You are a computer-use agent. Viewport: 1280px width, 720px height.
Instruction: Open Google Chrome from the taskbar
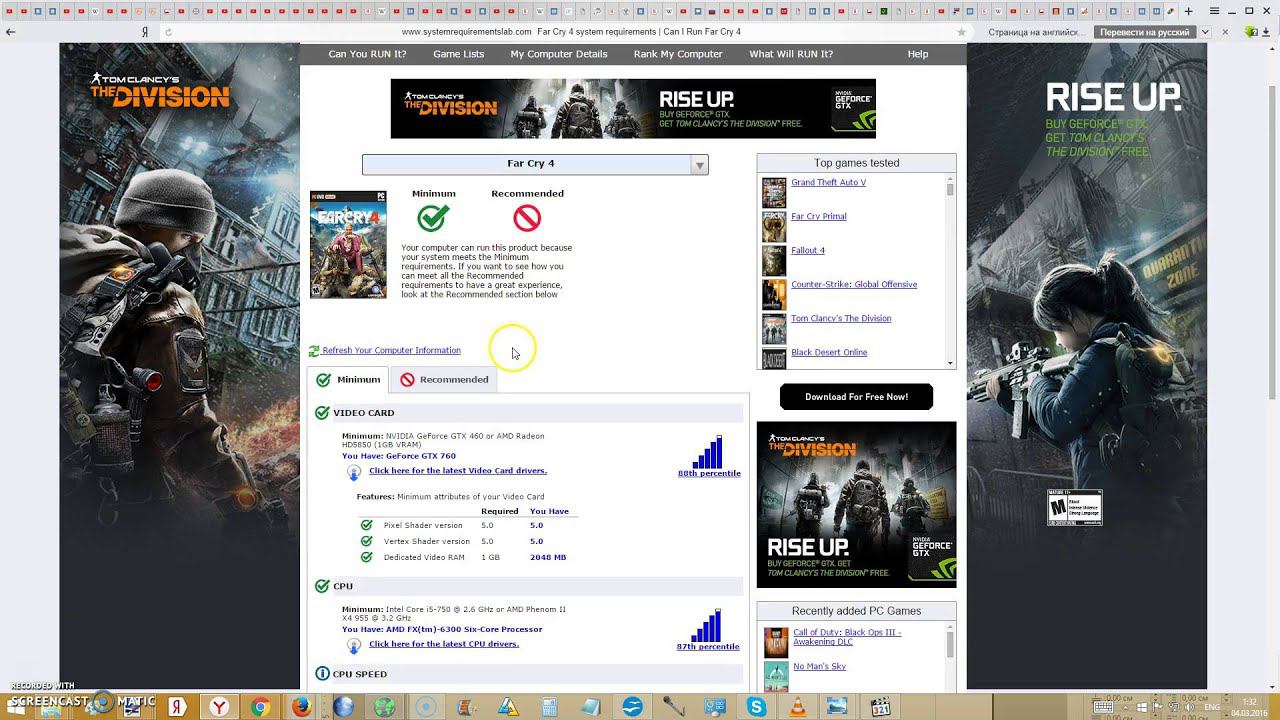[x=260, y=707]
